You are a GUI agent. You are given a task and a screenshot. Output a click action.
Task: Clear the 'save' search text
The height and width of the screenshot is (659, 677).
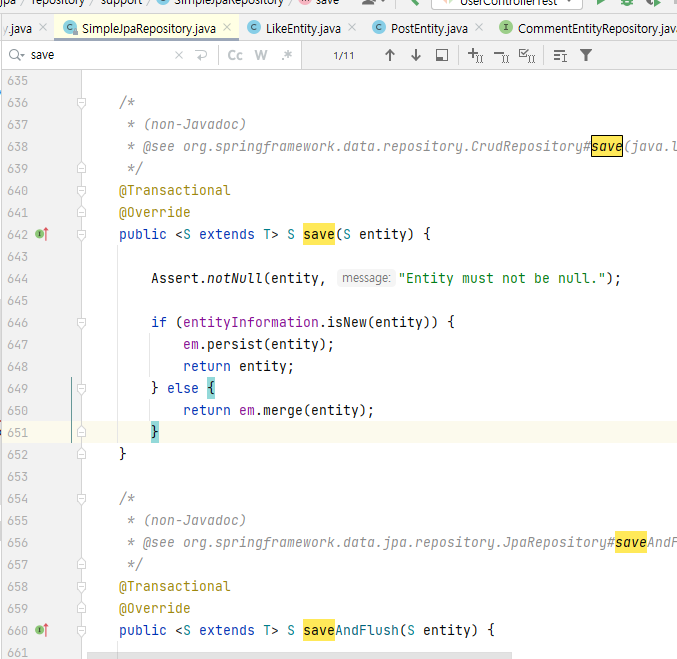179,55
